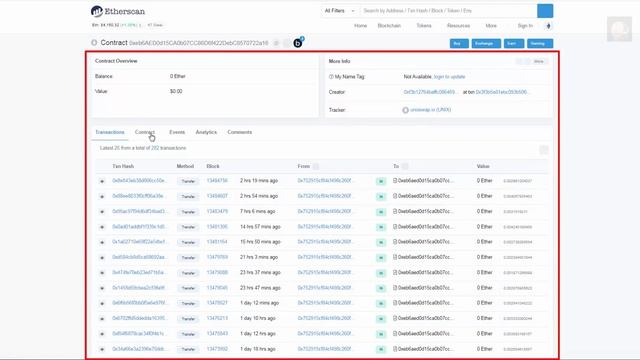This screenshot has width=640, height=360.
Task: Open the block number link in 7 hrs 6 mins ago row
Action: (217, 211)
